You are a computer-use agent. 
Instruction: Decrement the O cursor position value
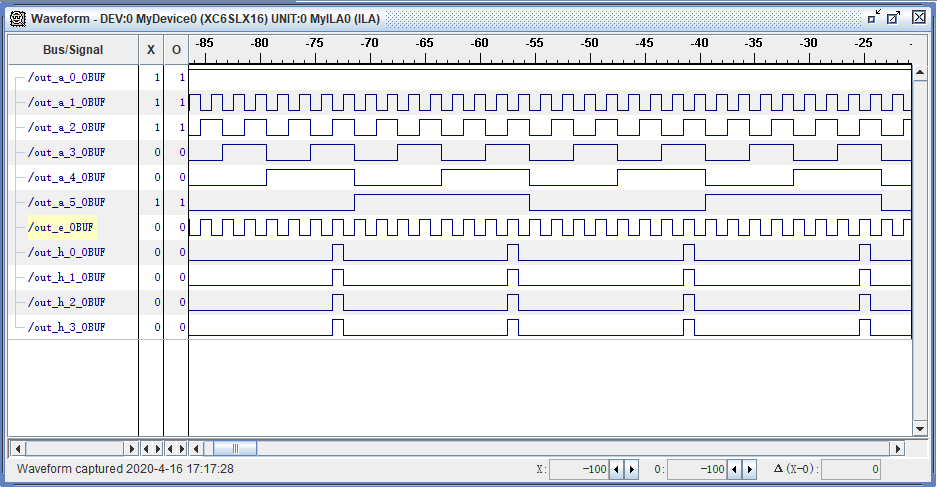tap(734, 469)
